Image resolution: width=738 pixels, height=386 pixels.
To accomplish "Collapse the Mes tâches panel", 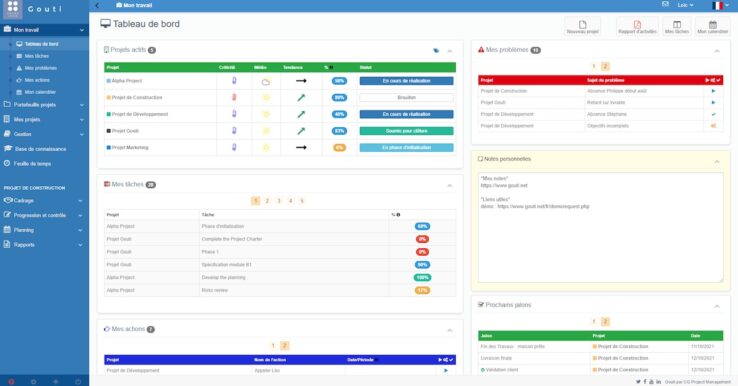I will click(449, 186).
